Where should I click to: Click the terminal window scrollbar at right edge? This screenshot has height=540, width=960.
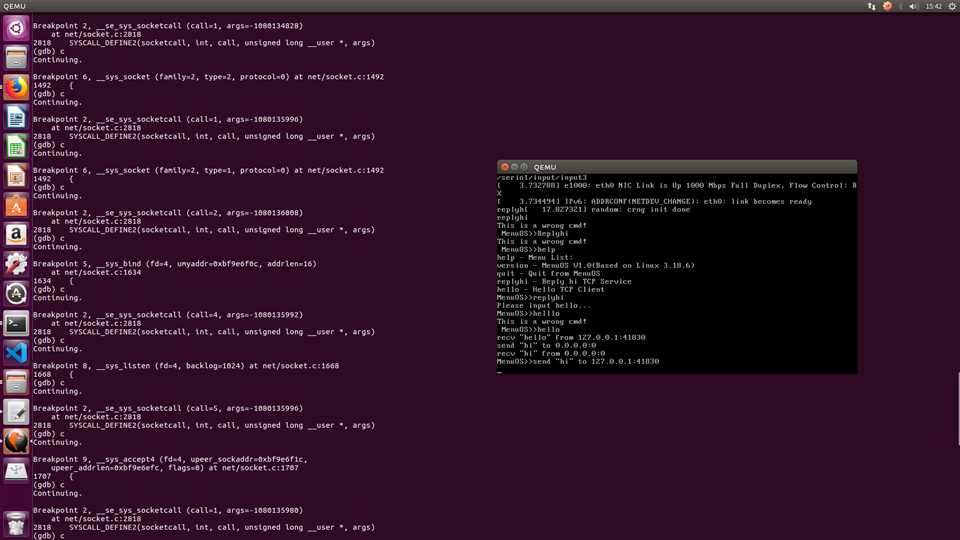[x=958, y=408]
